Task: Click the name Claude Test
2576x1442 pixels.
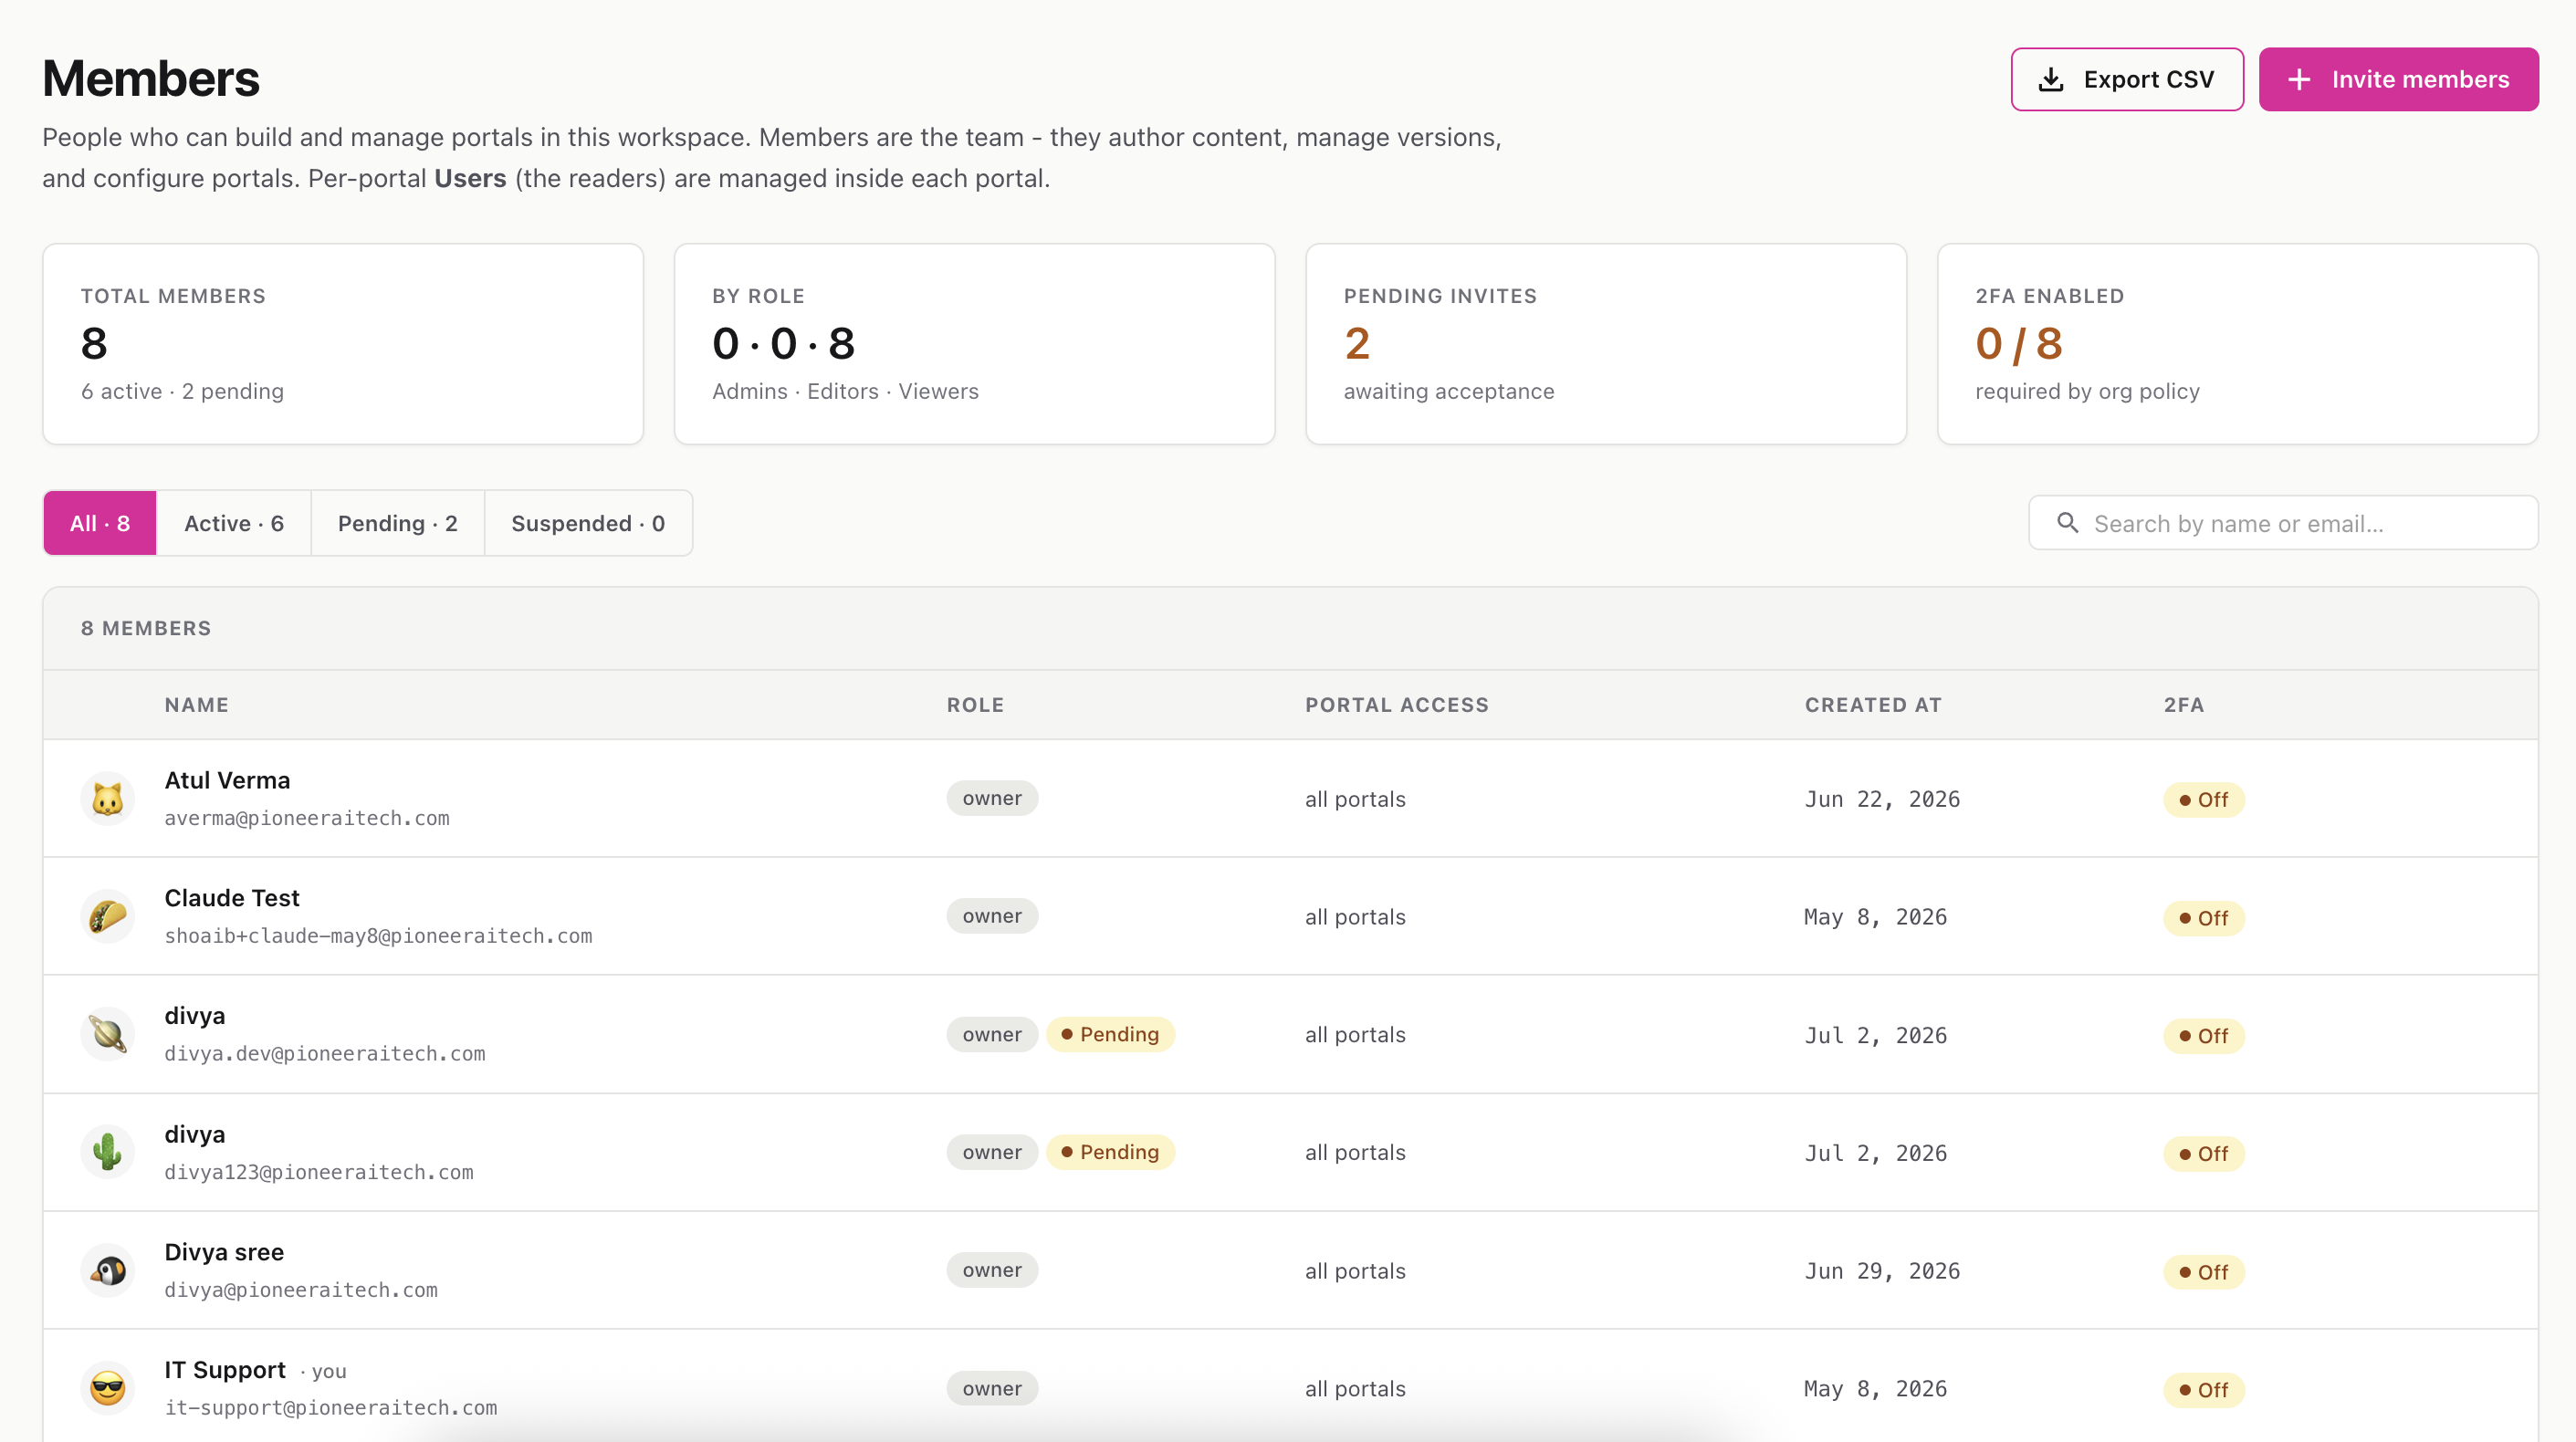Action: pyautogui.click(x=232, y=898)
